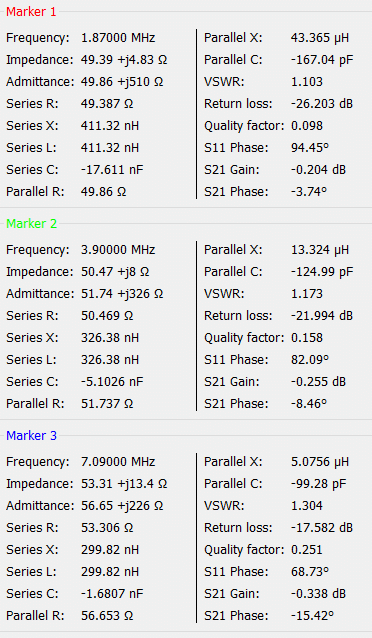Click Marker 3 frequency 7.09000 MHz value
Image resolution: width=372 pixels, height=638 pixels.
(118, 462)
